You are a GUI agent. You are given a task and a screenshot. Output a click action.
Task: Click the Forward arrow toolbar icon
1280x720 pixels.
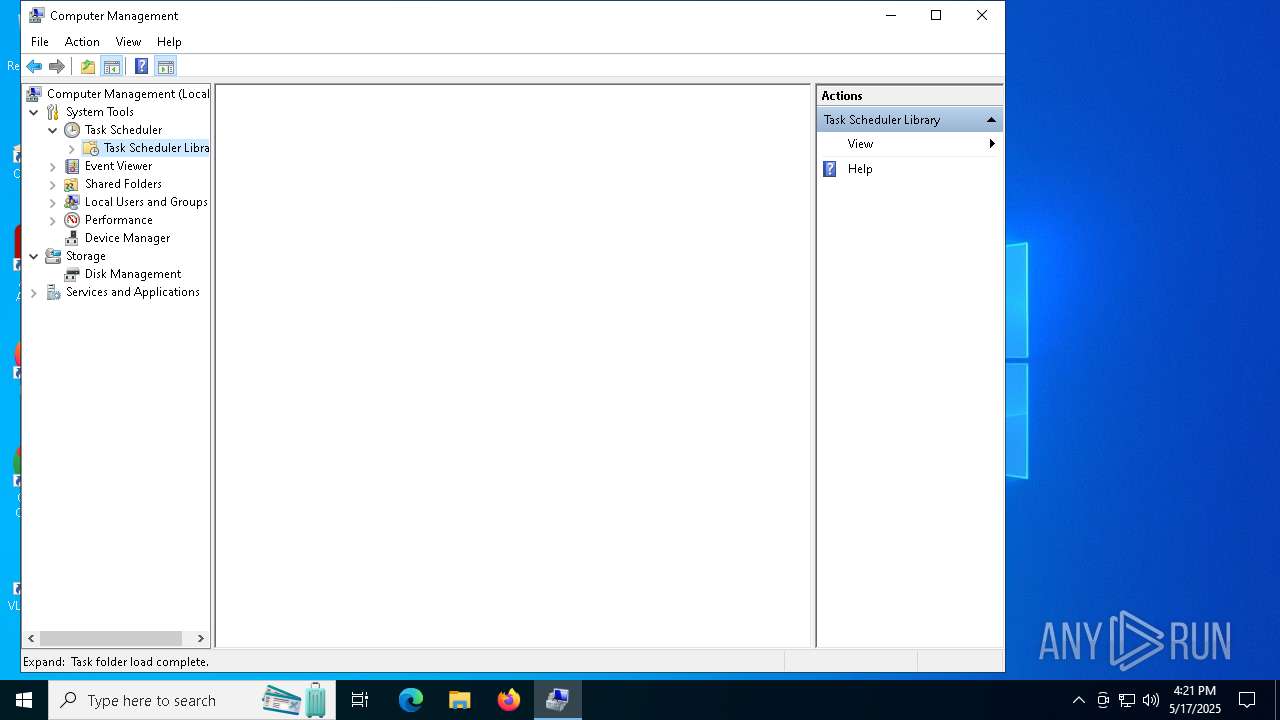click(57, 66)
